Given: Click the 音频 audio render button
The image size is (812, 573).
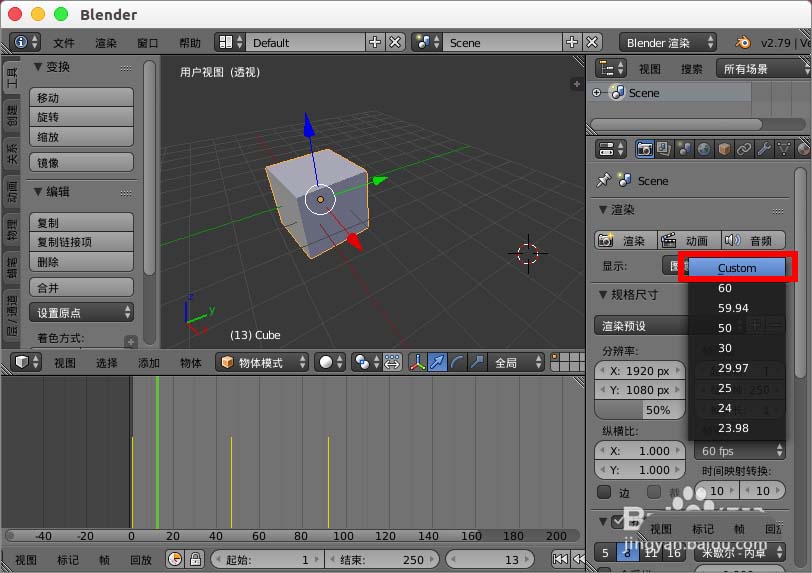Looking at the screenshot, I should (x=753, y=240).
